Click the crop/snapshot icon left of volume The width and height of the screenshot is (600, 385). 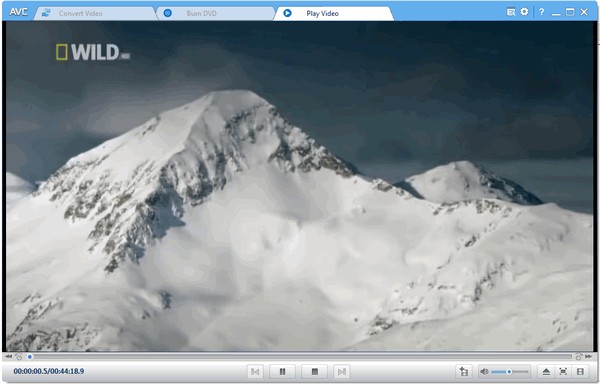[463, 371]
